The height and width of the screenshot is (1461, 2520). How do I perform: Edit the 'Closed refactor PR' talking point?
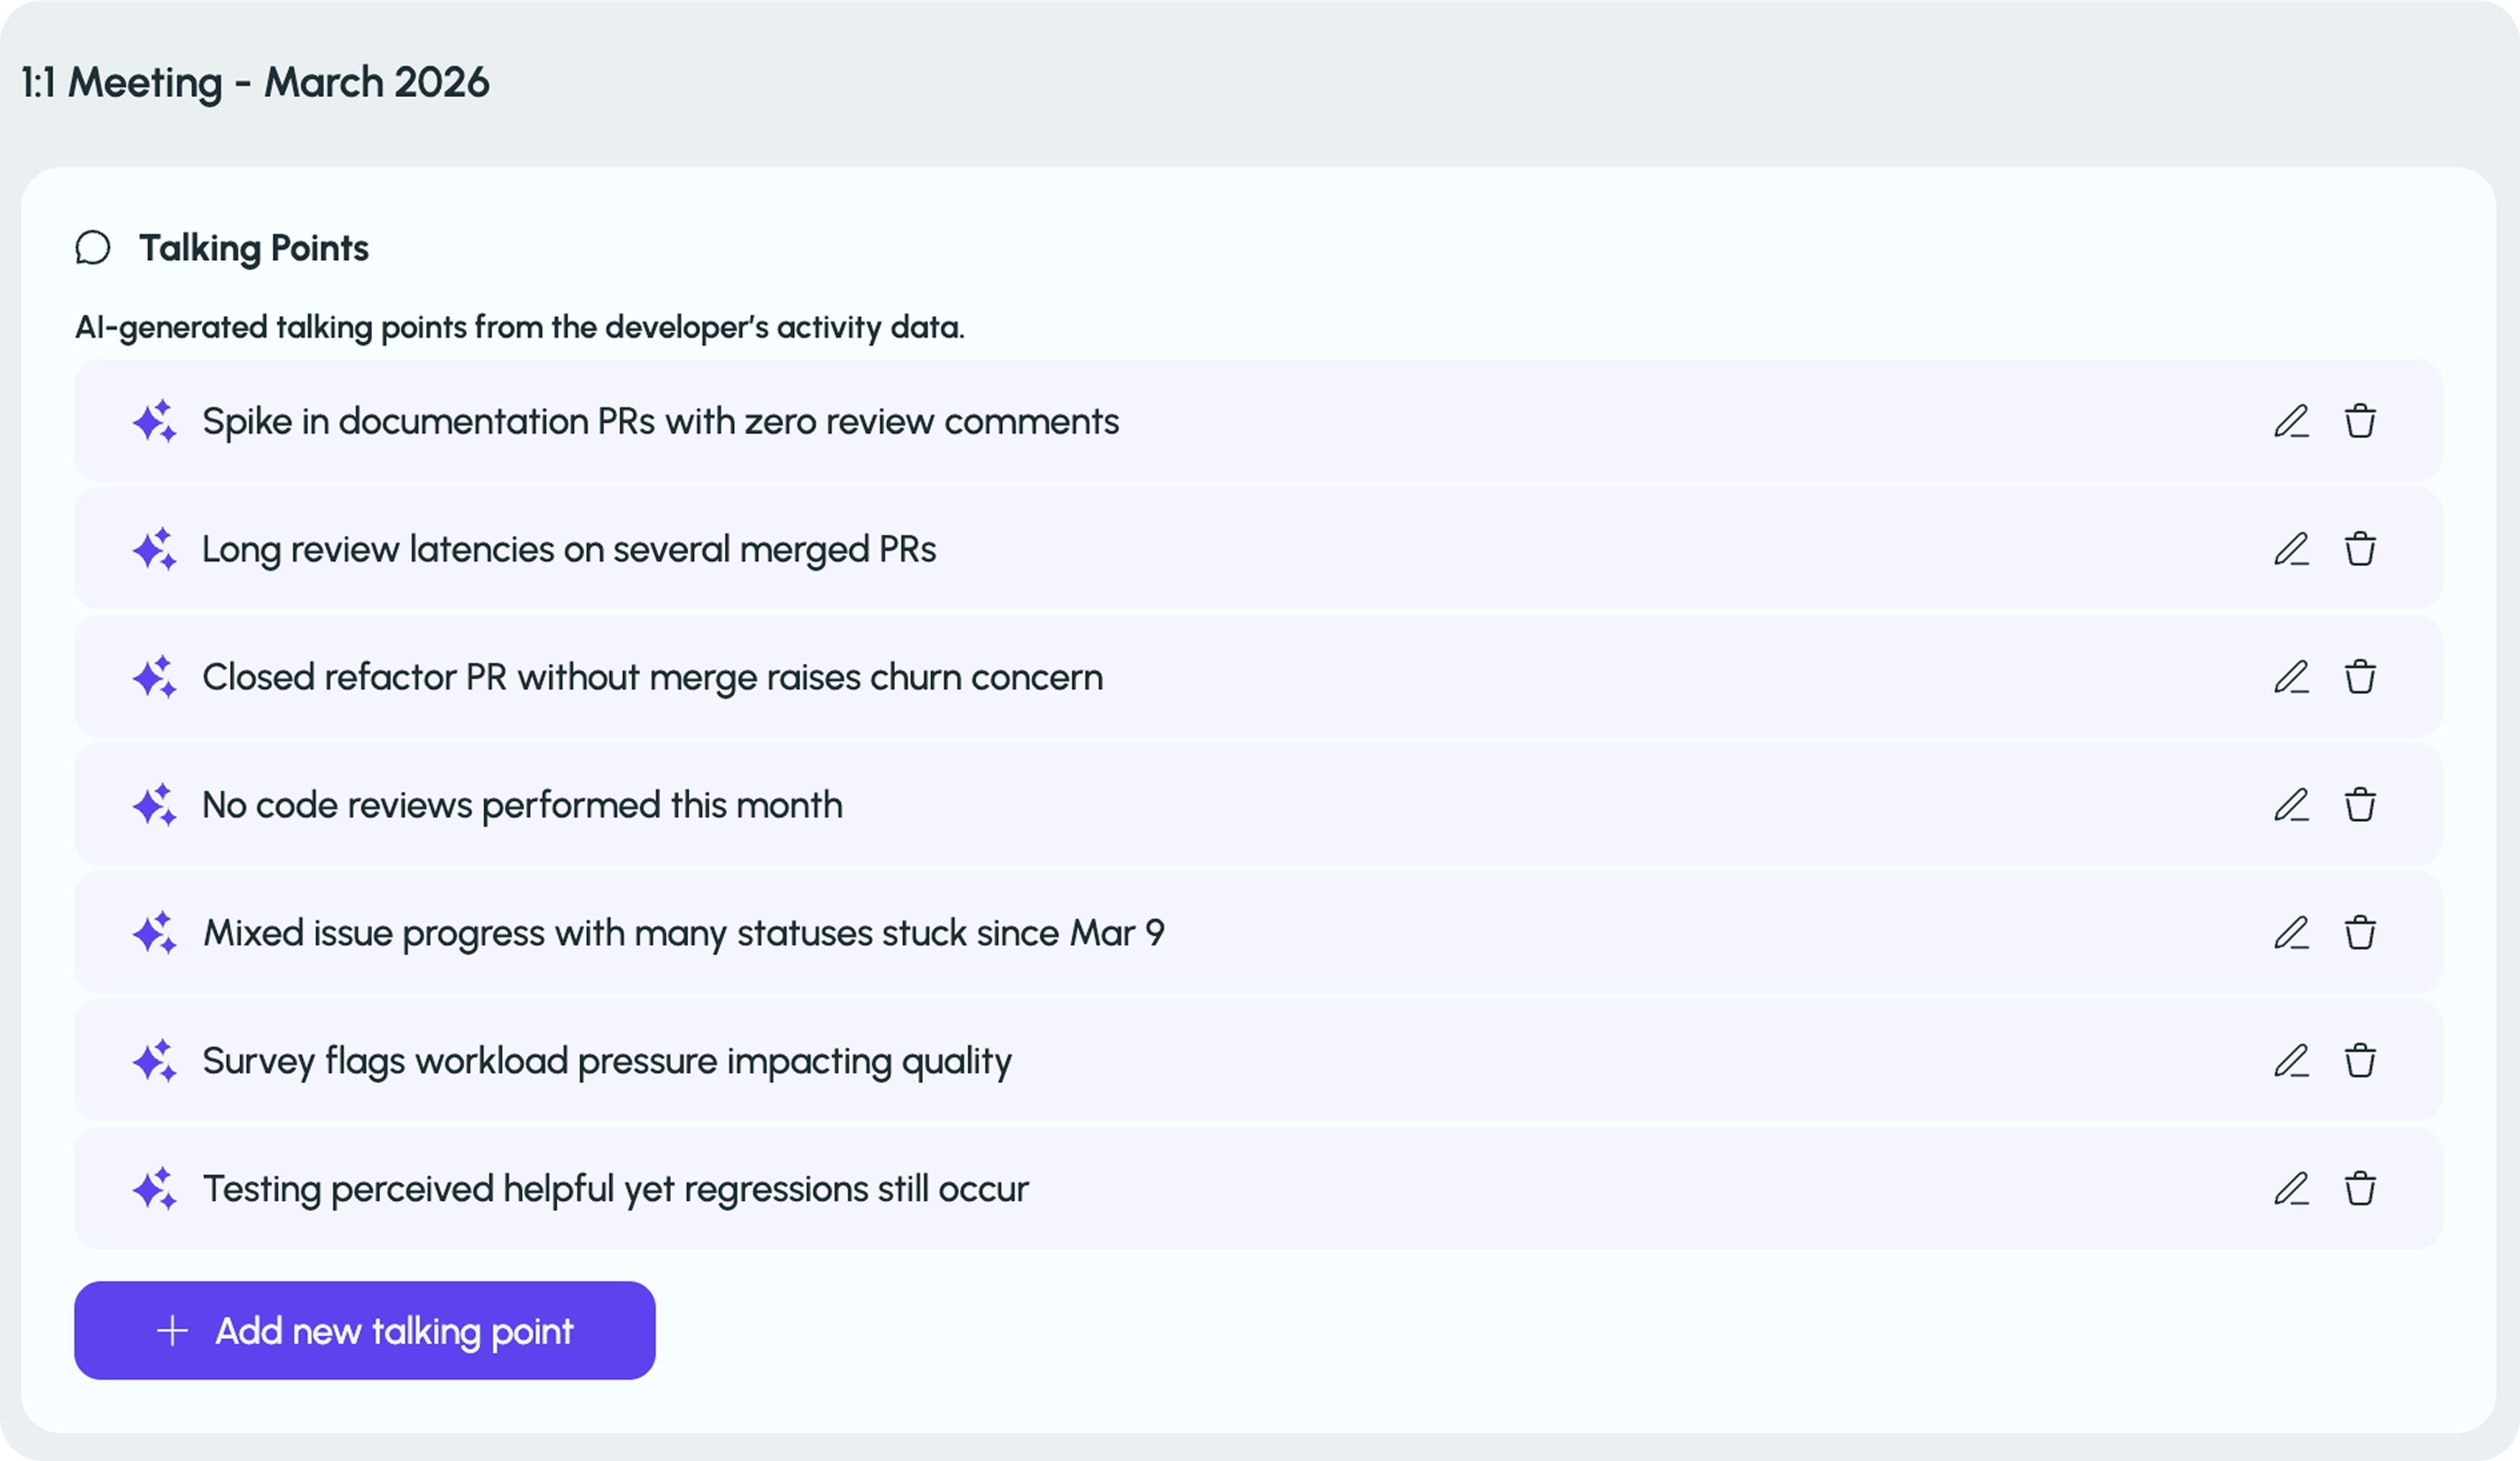2291,677
